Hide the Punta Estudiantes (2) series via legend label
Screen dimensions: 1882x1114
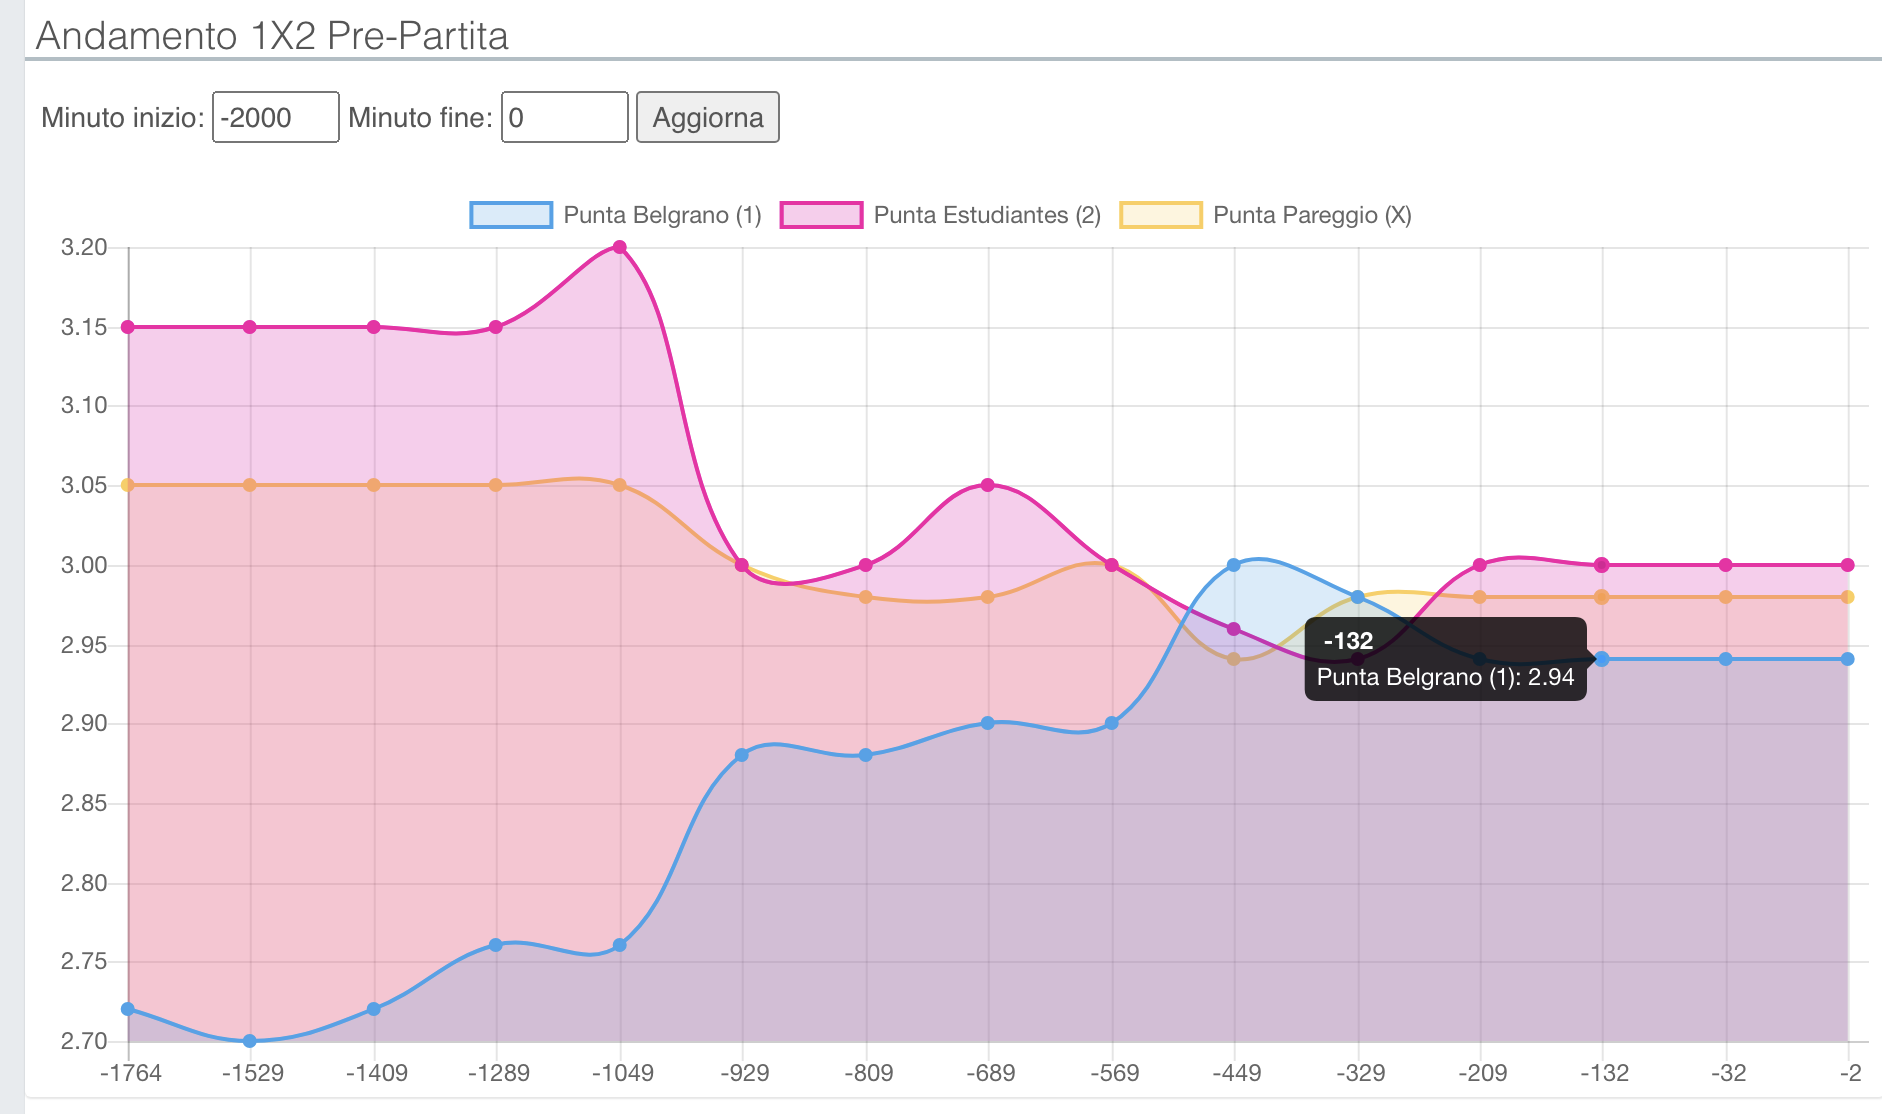point(986,215)
